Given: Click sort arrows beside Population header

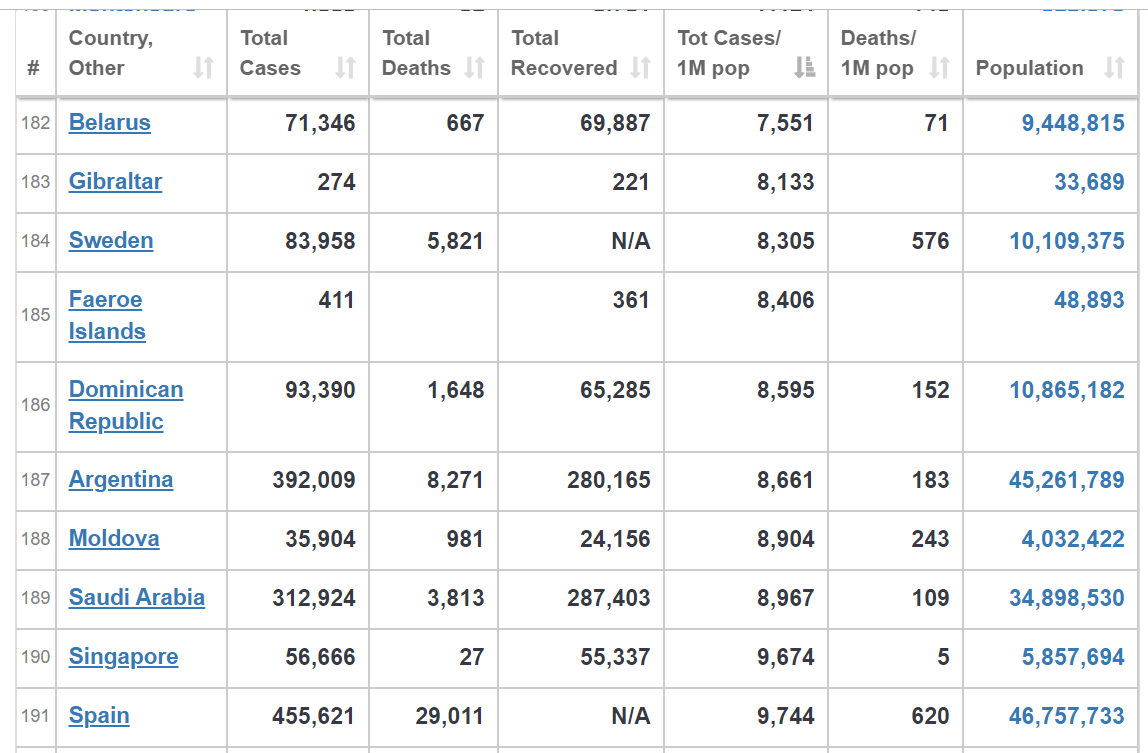Looking at the screenshot, I should pyautogui.click(x=1114, y=68).
